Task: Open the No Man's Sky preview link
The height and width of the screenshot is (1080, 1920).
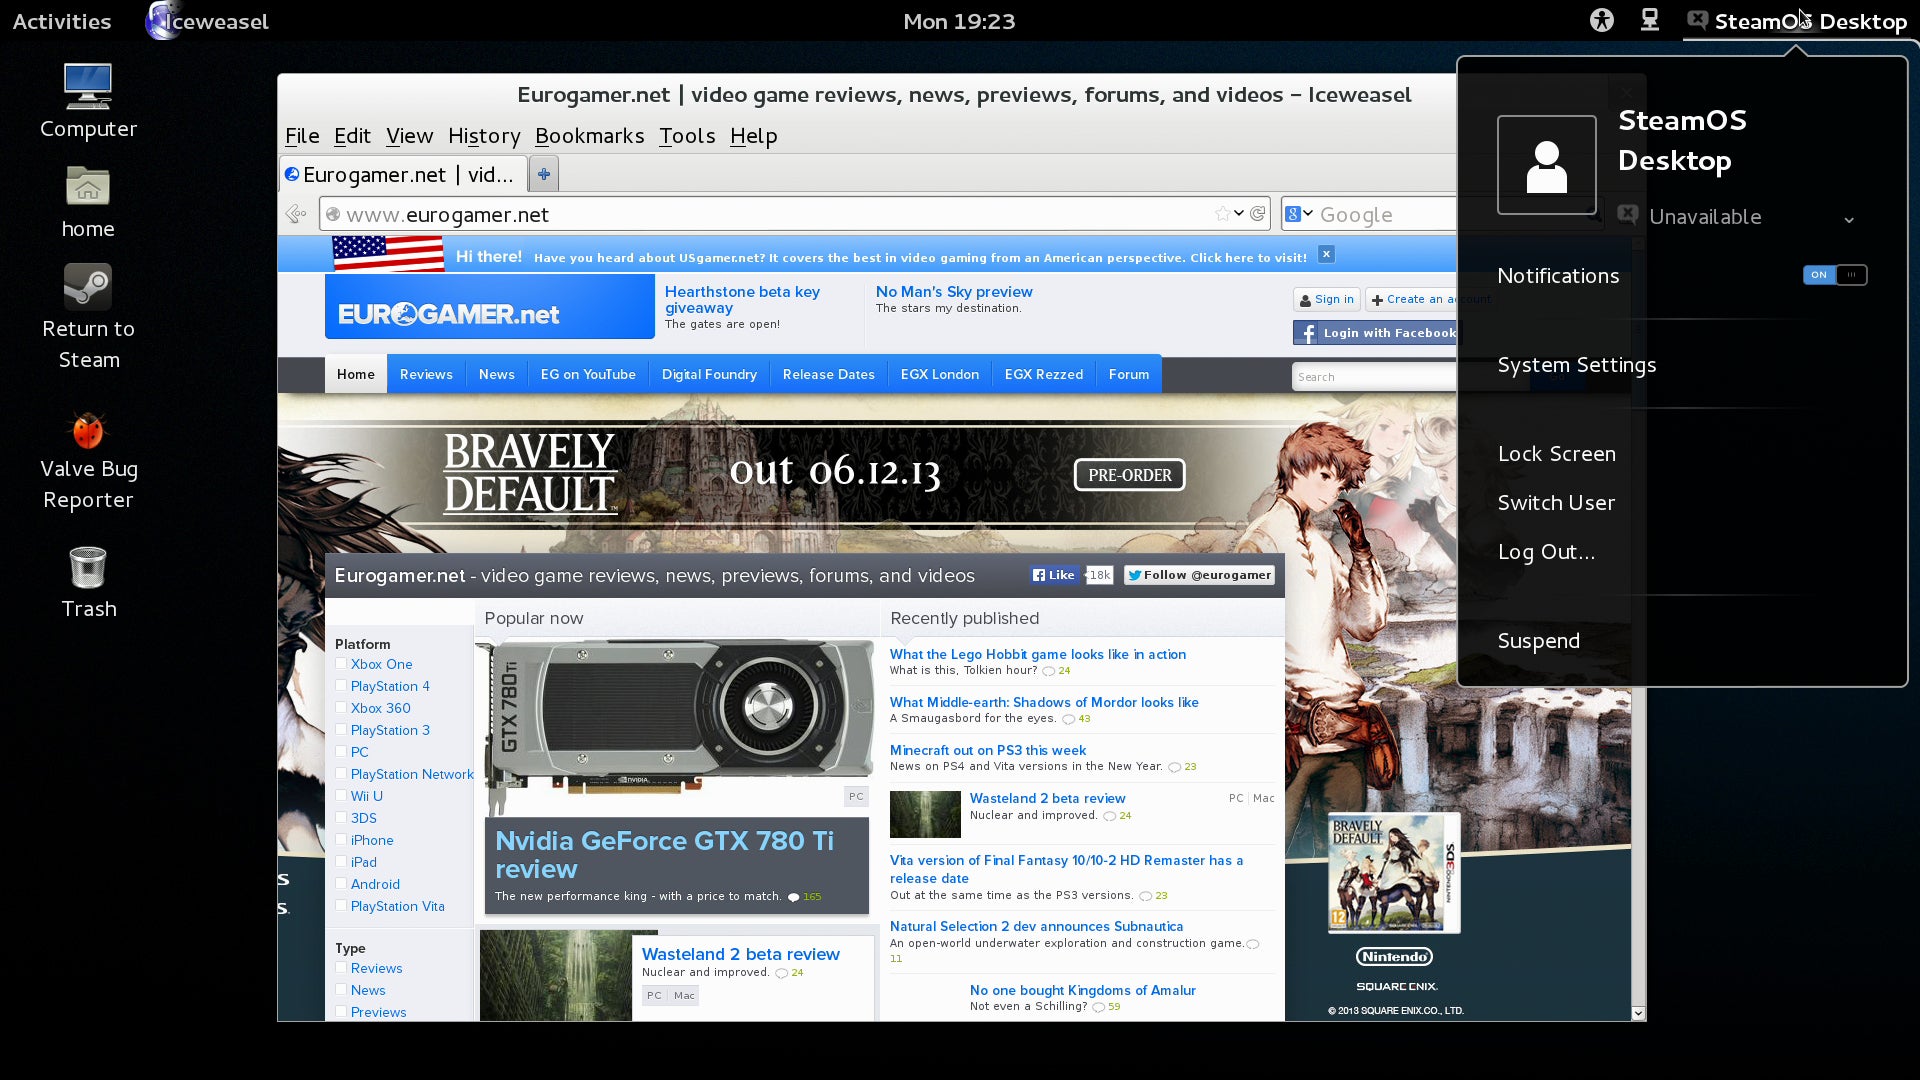Action: 954,291
